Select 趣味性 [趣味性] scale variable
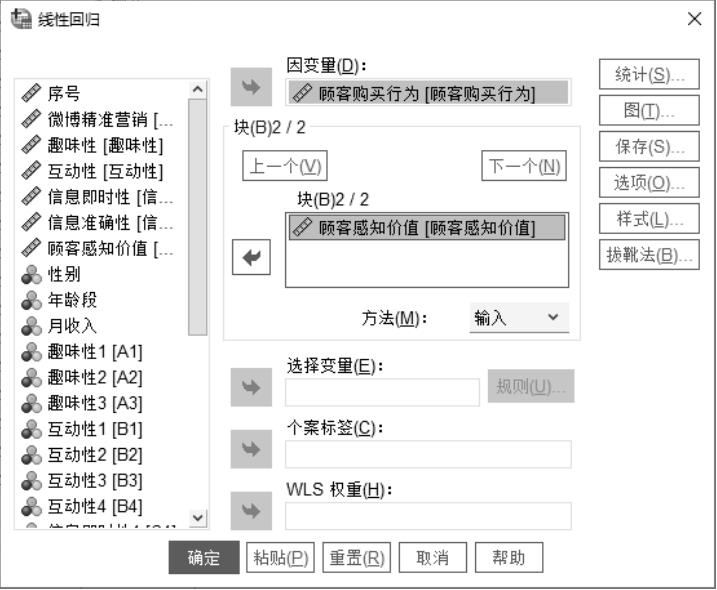Viewport: 717px width, 590px height. pyautogui.click(x=103, y=145)
